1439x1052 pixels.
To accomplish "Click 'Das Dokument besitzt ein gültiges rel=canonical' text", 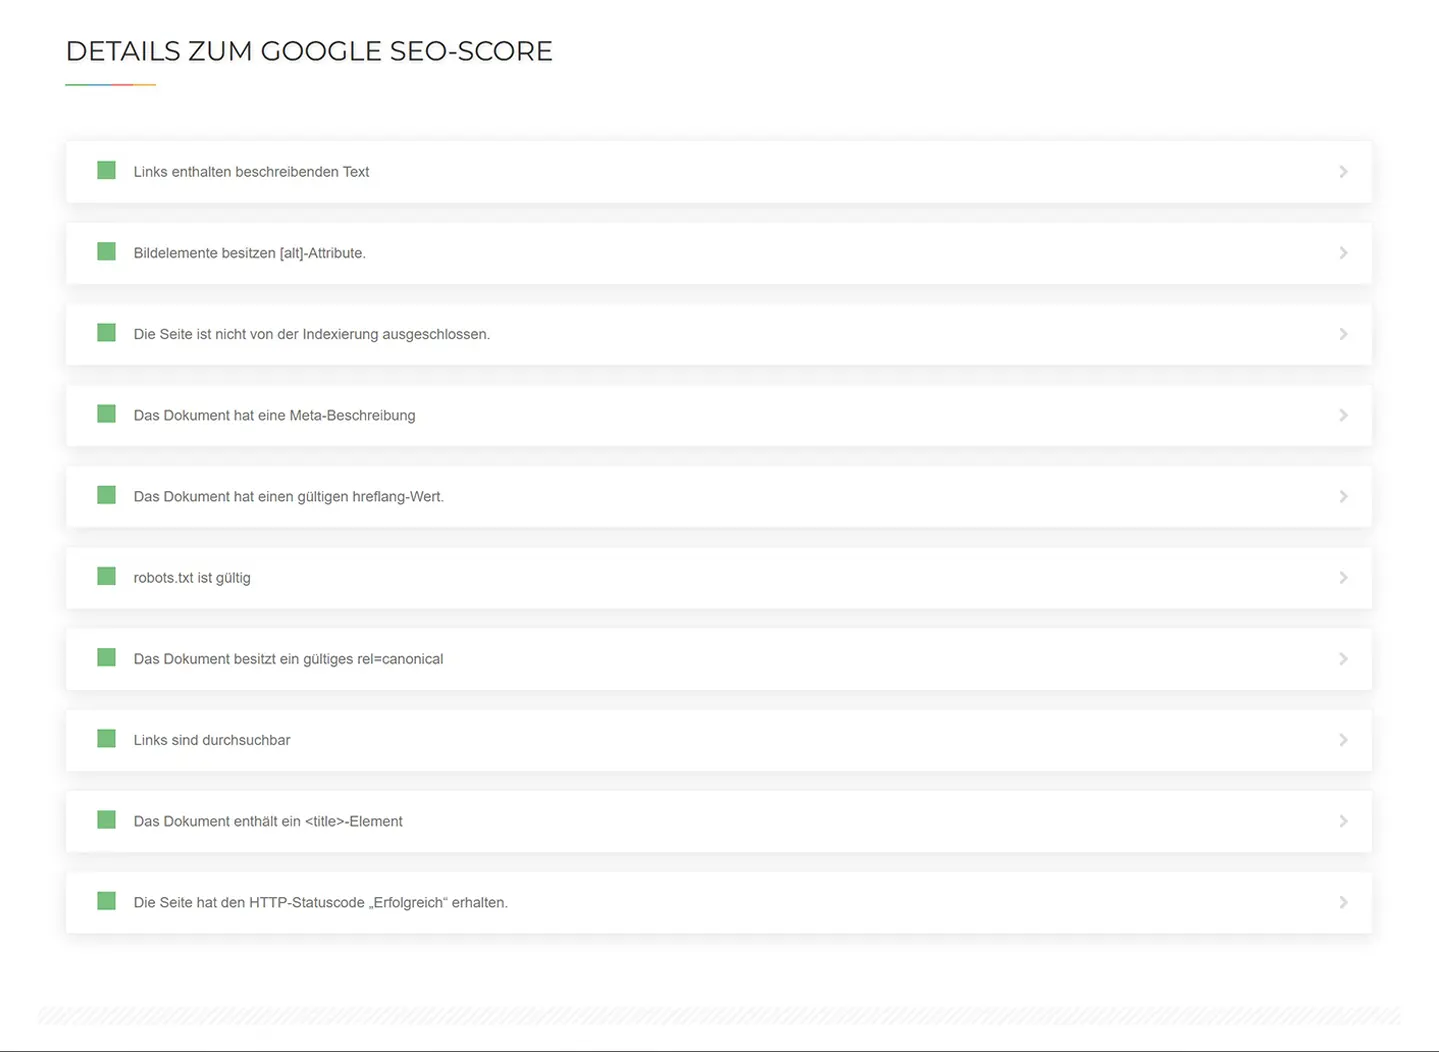I will tap(288, 659).
